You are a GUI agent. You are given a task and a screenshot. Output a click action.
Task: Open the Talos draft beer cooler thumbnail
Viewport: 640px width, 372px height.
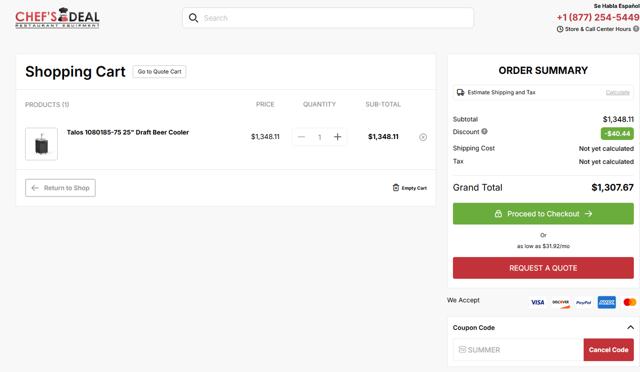coord(41,144)
